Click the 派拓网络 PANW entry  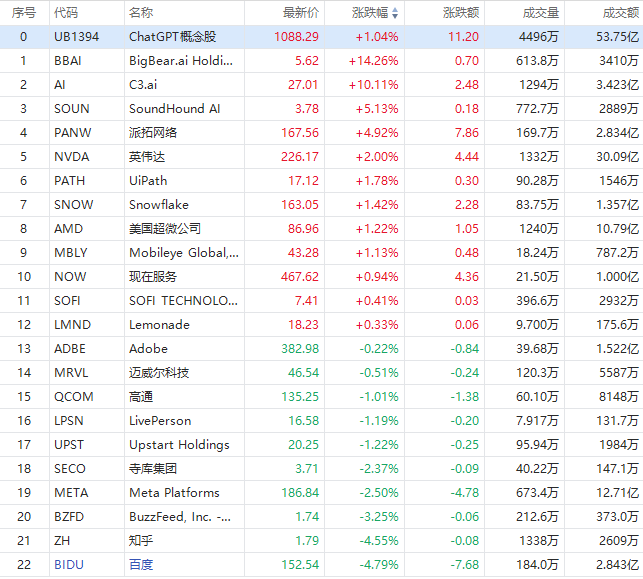[x=153, y=133]
